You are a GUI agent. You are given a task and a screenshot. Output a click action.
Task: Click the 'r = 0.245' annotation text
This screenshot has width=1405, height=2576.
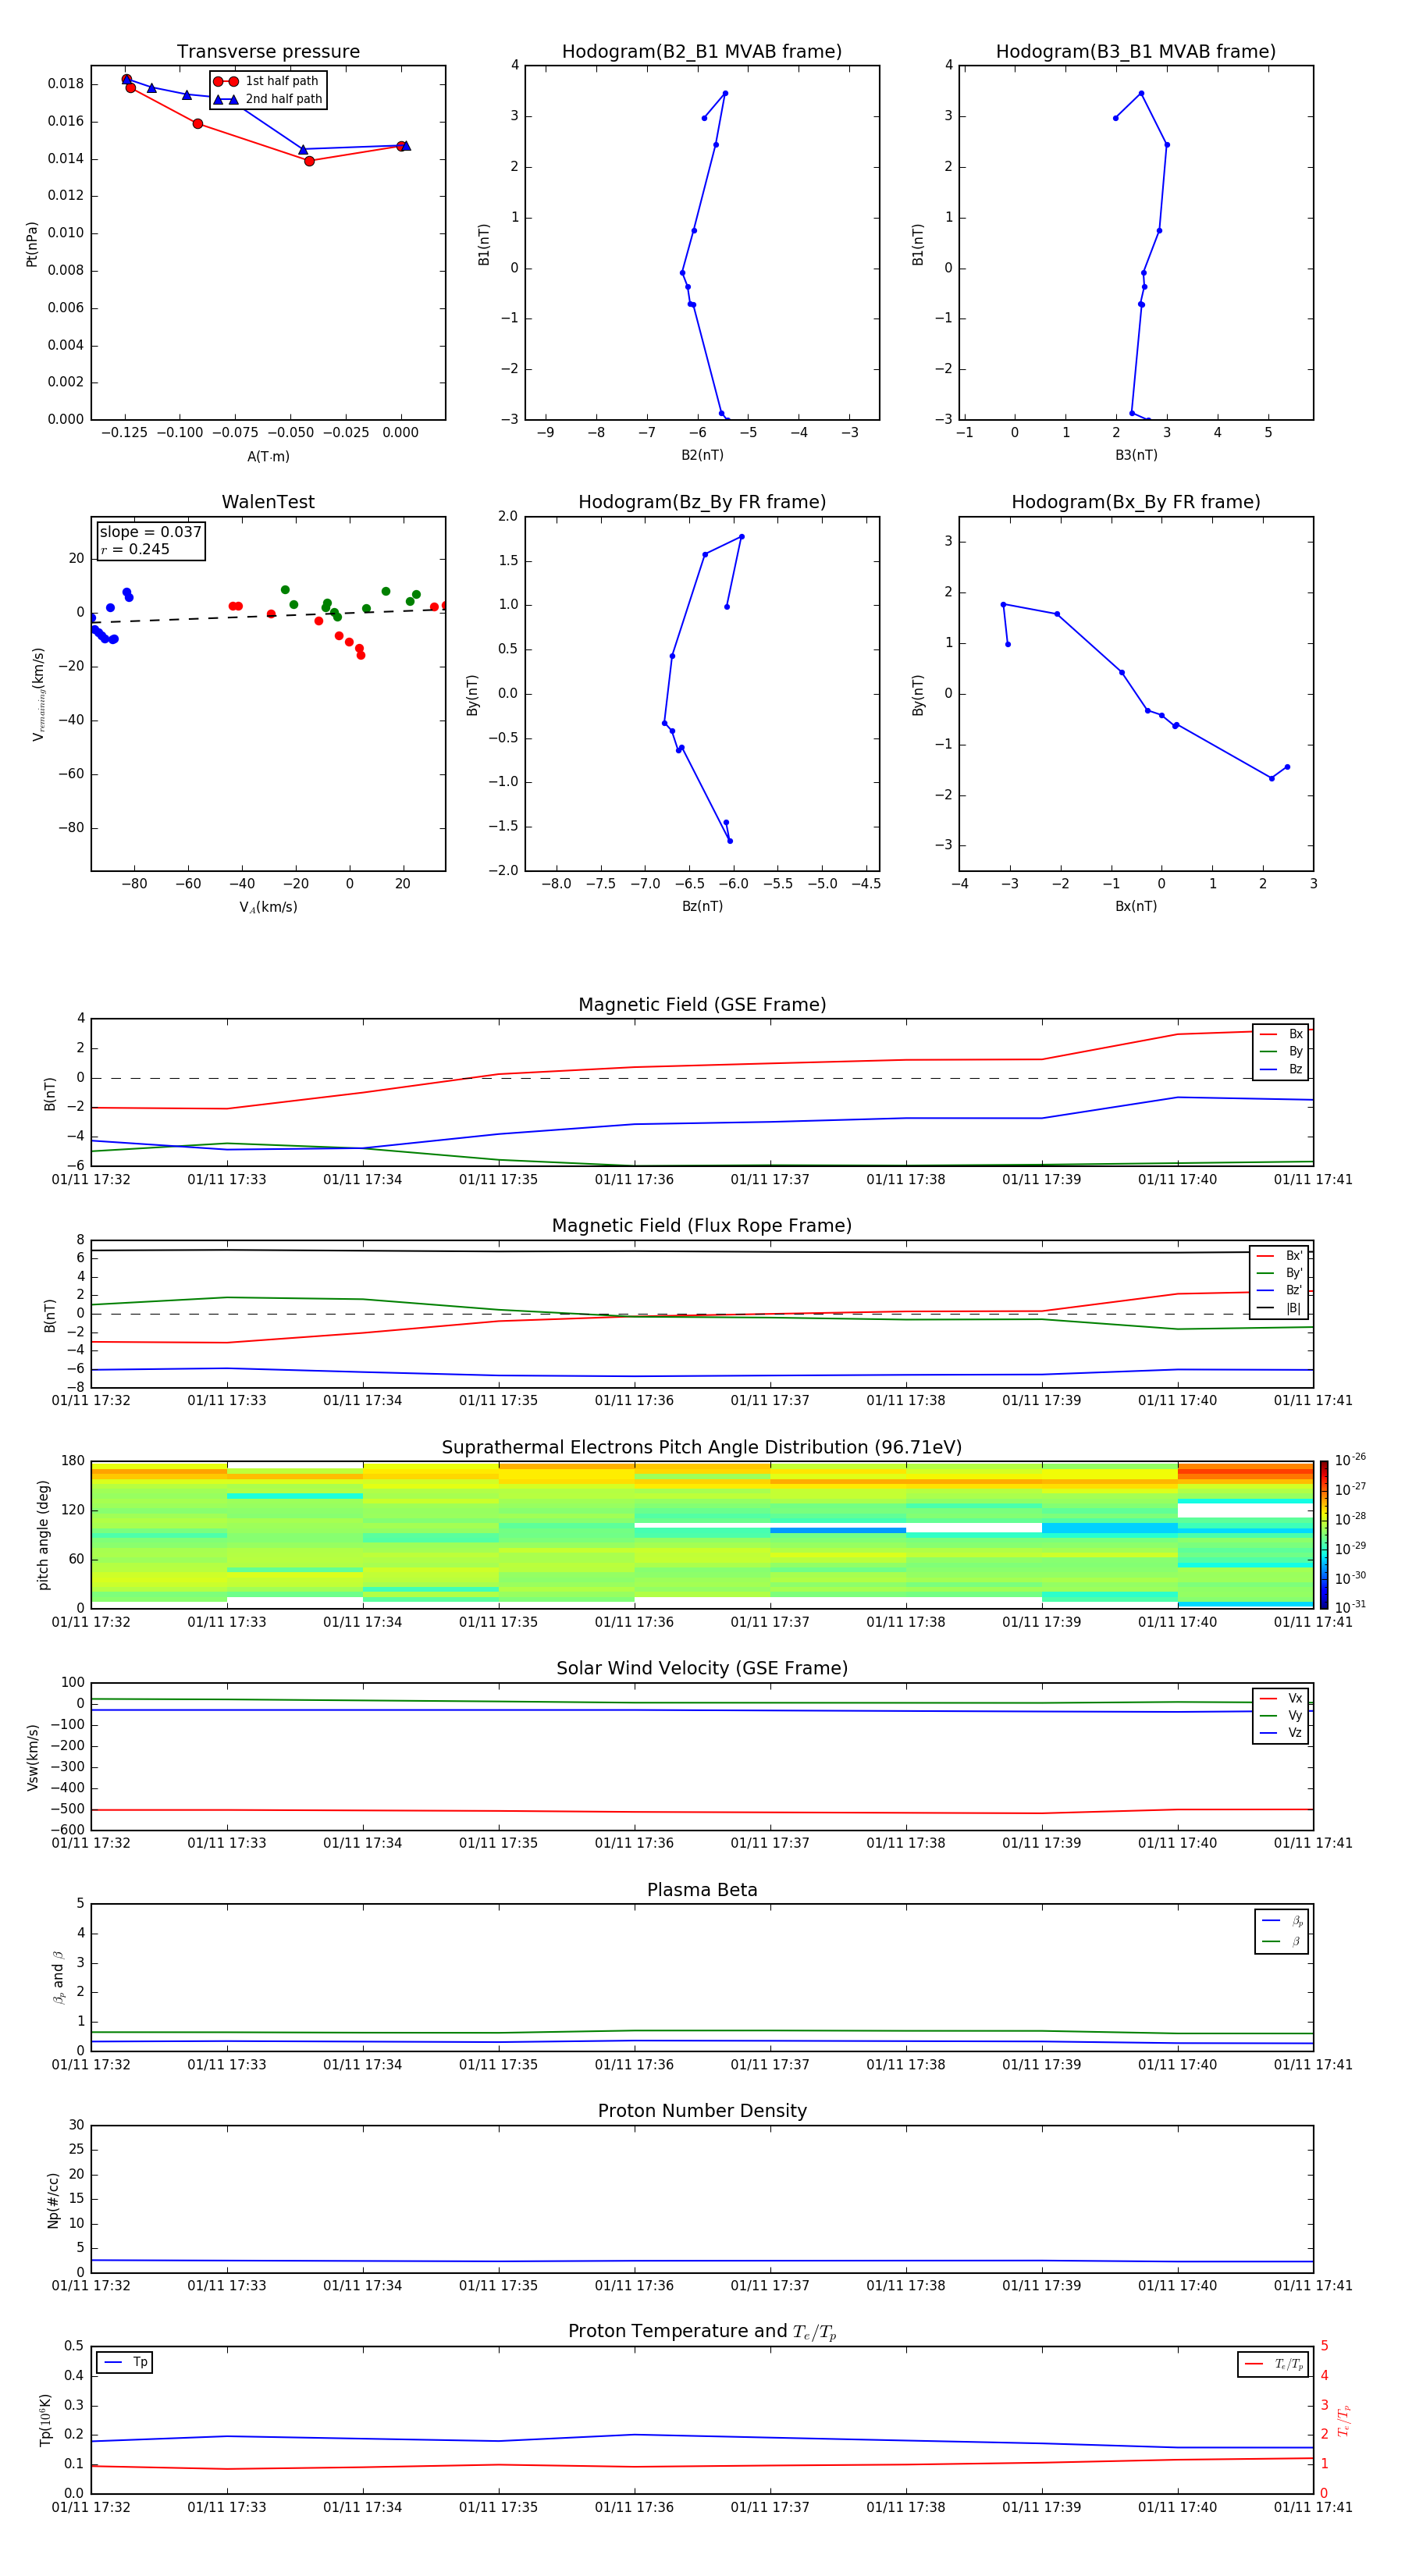tap(135, 549)
